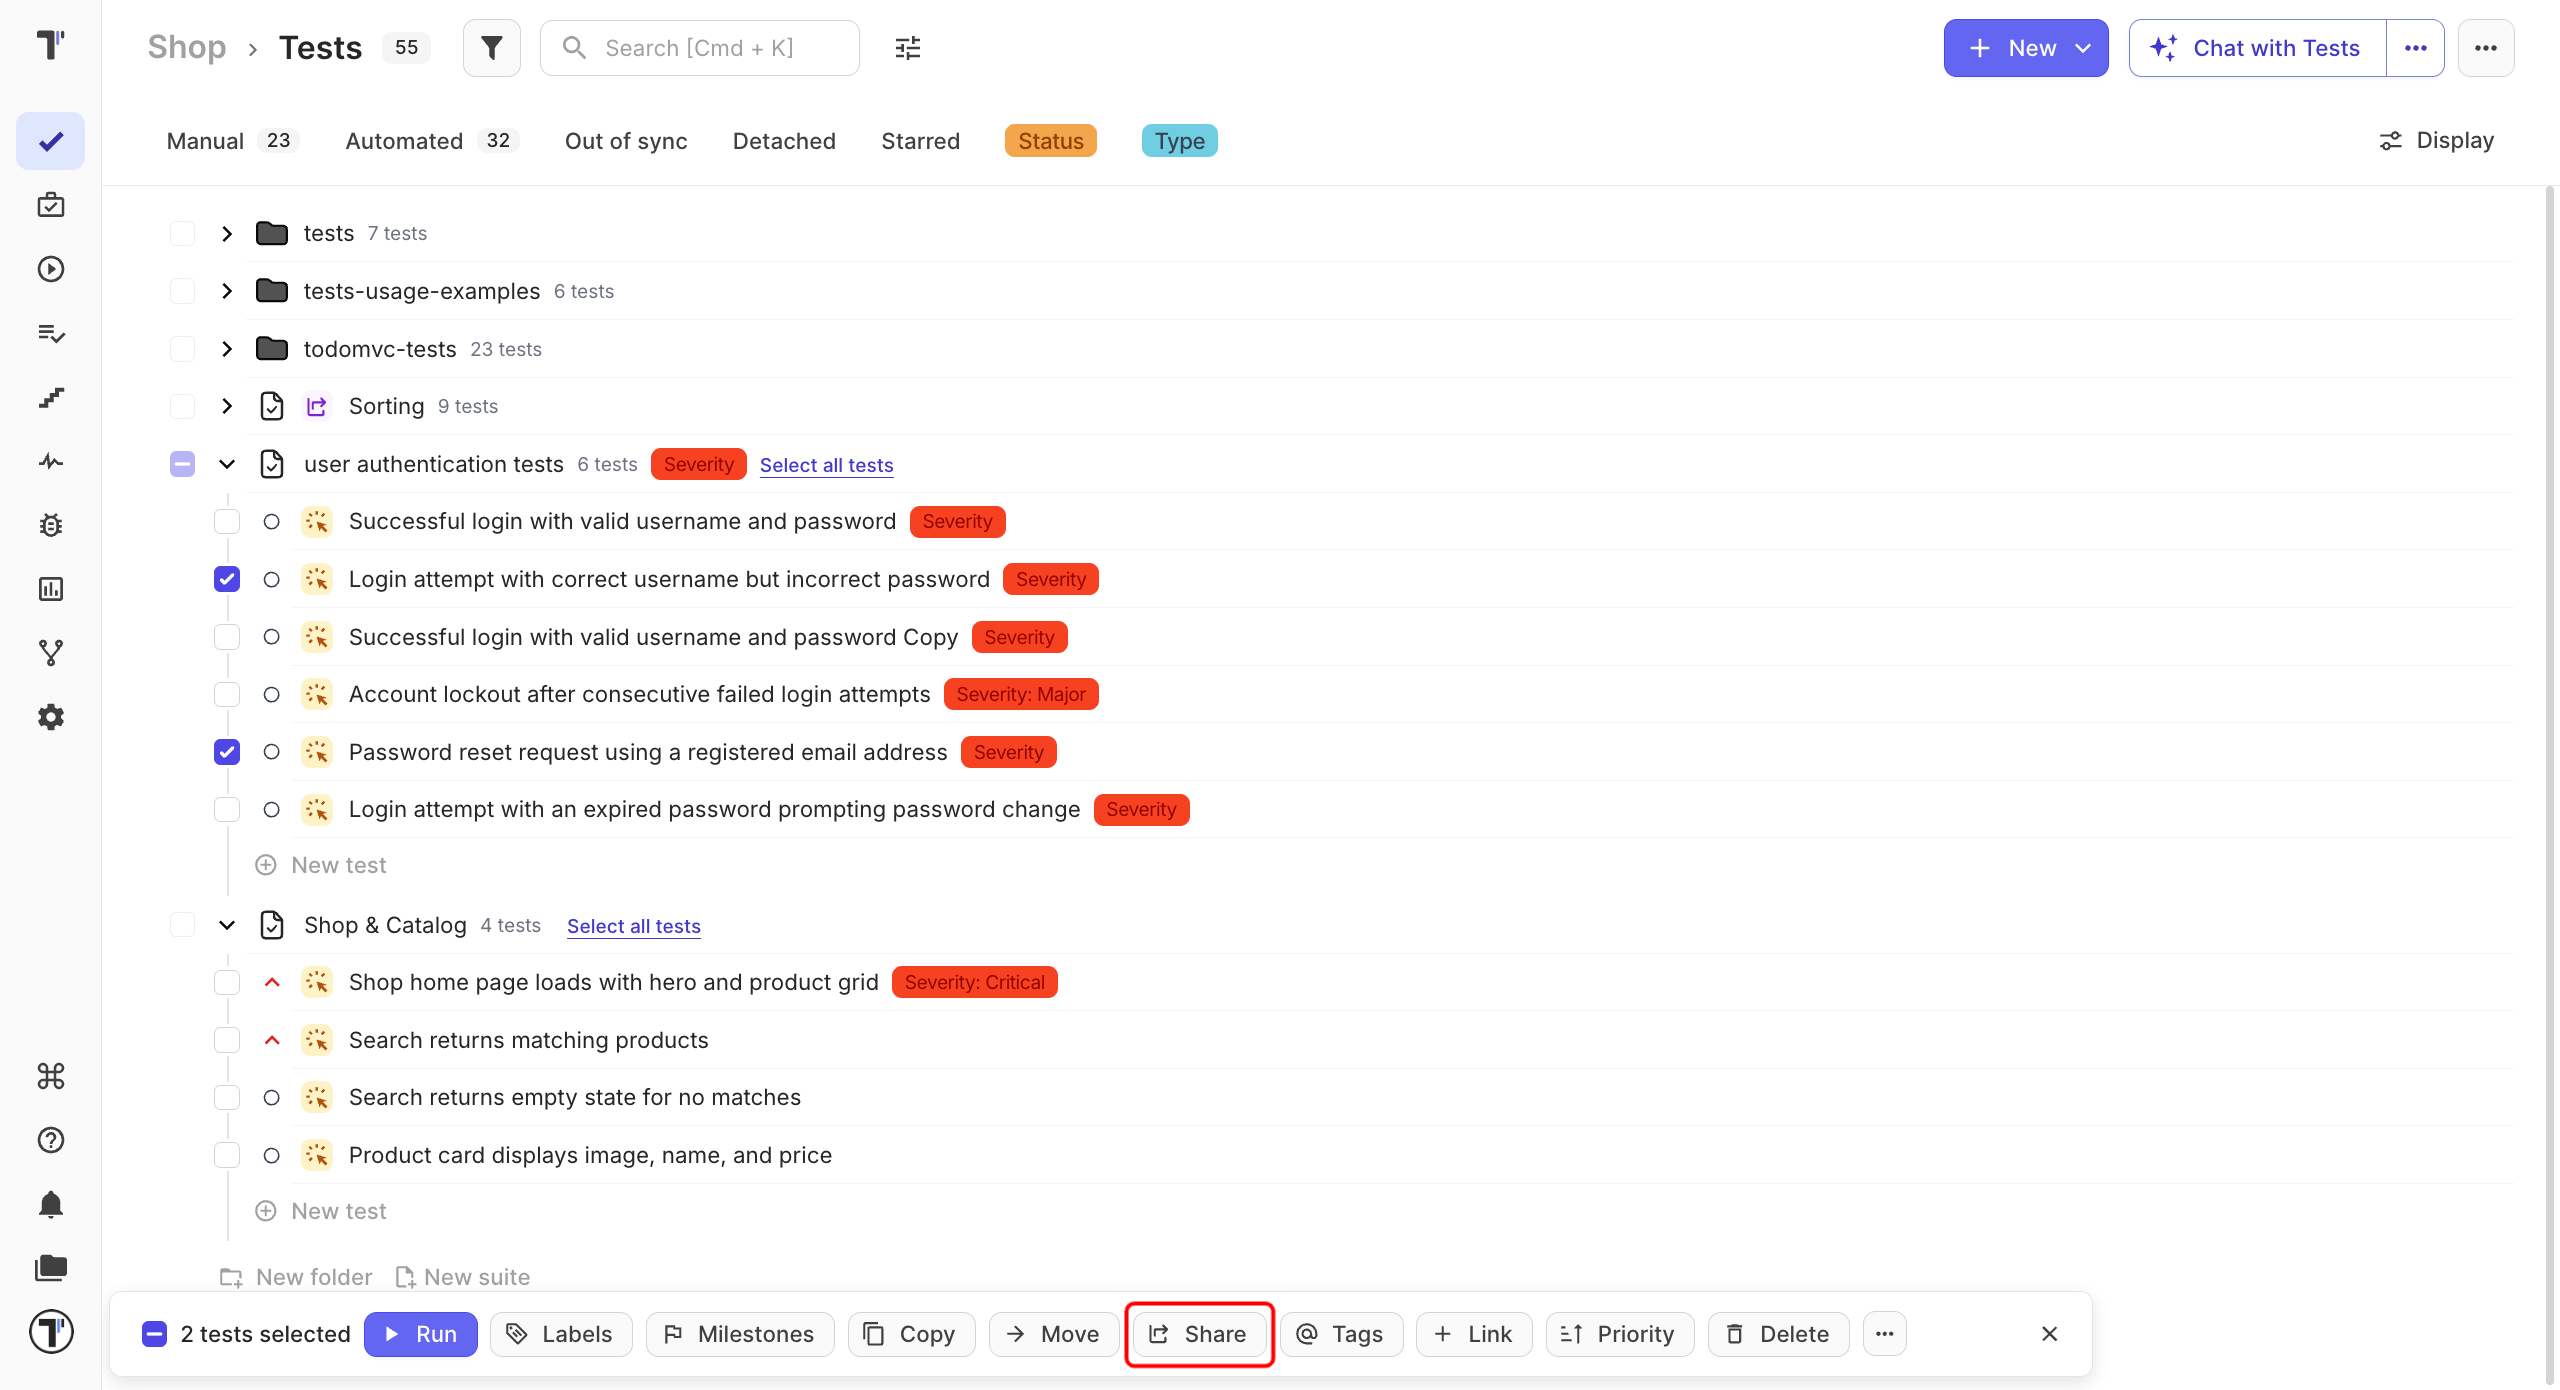Check Successful login with valid username and password

[227, 522]
